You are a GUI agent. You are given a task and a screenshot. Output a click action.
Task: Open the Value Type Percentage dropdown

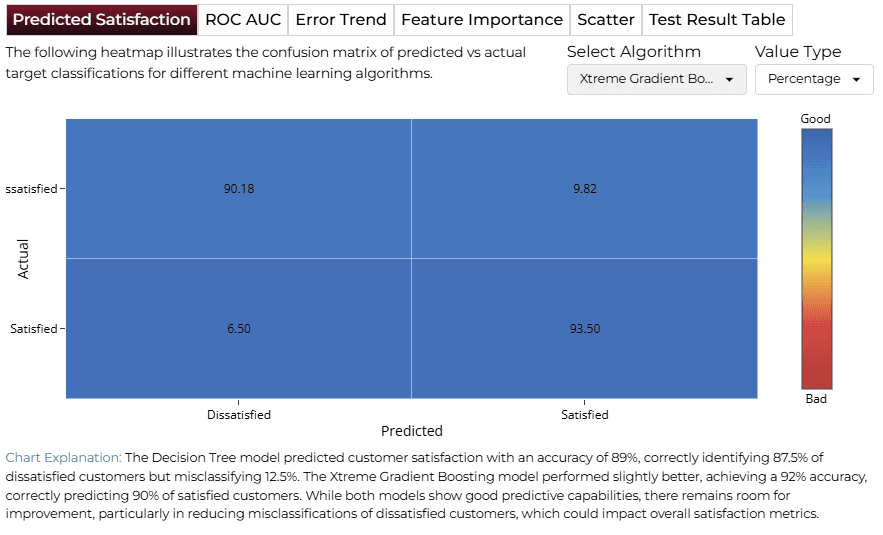pos(814,79)
